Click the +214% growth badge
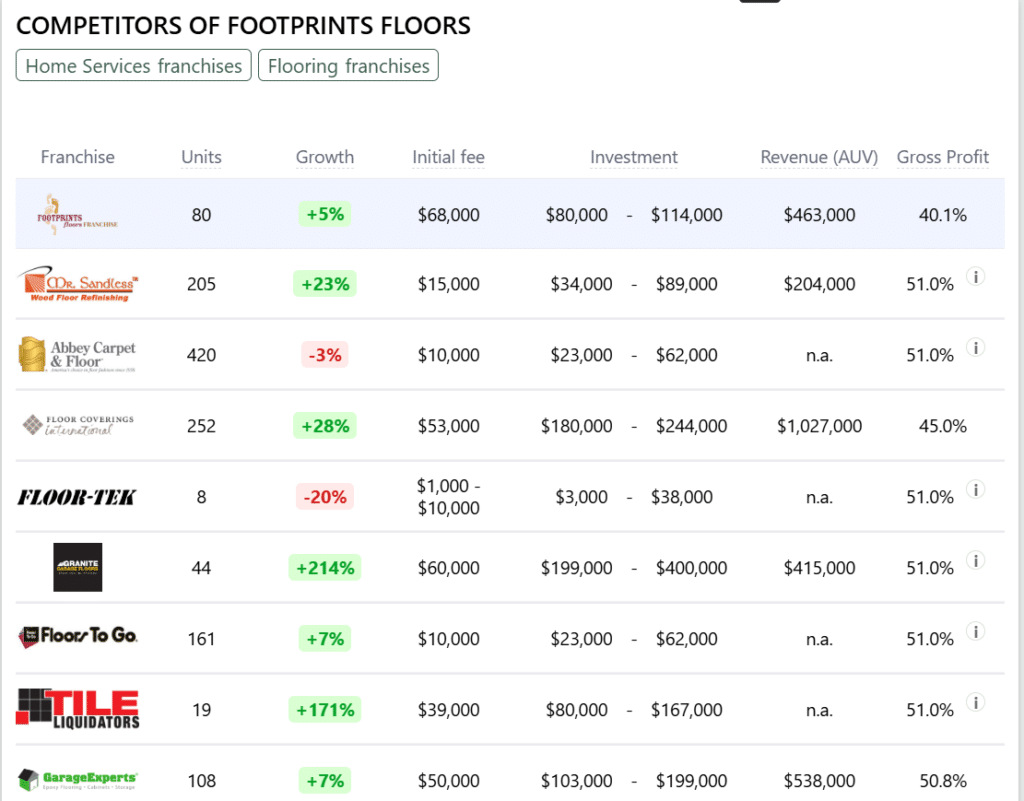This screenshot has width=1024, height=801. pyautogui.click(x=325, y=568)
